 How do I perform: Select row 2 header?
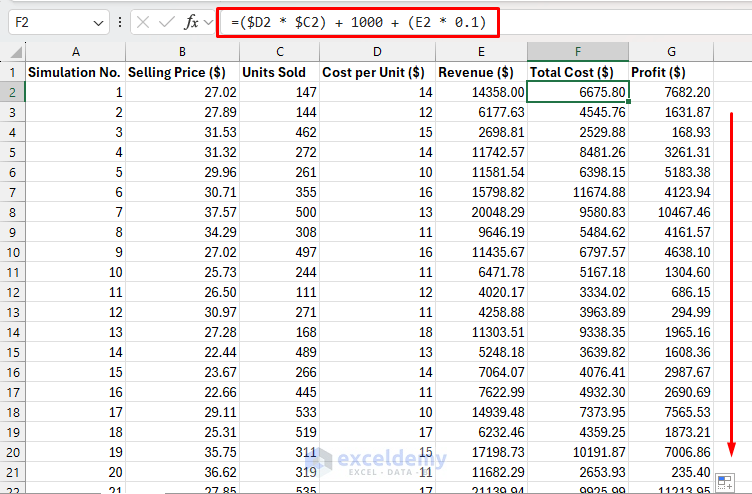12,92
